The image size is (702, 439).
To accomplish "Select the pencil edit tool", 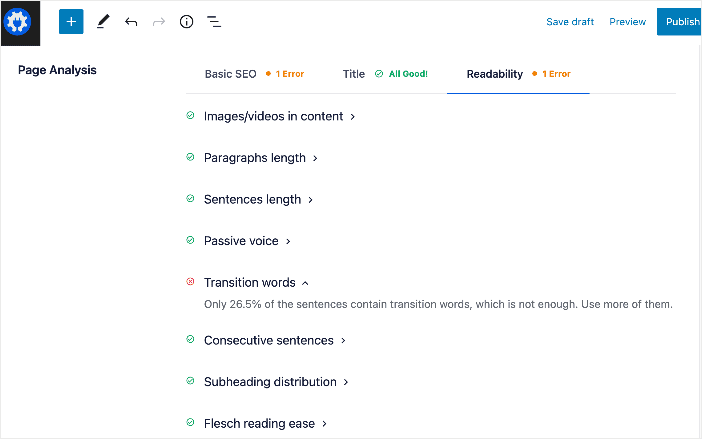I will point(103,21).
